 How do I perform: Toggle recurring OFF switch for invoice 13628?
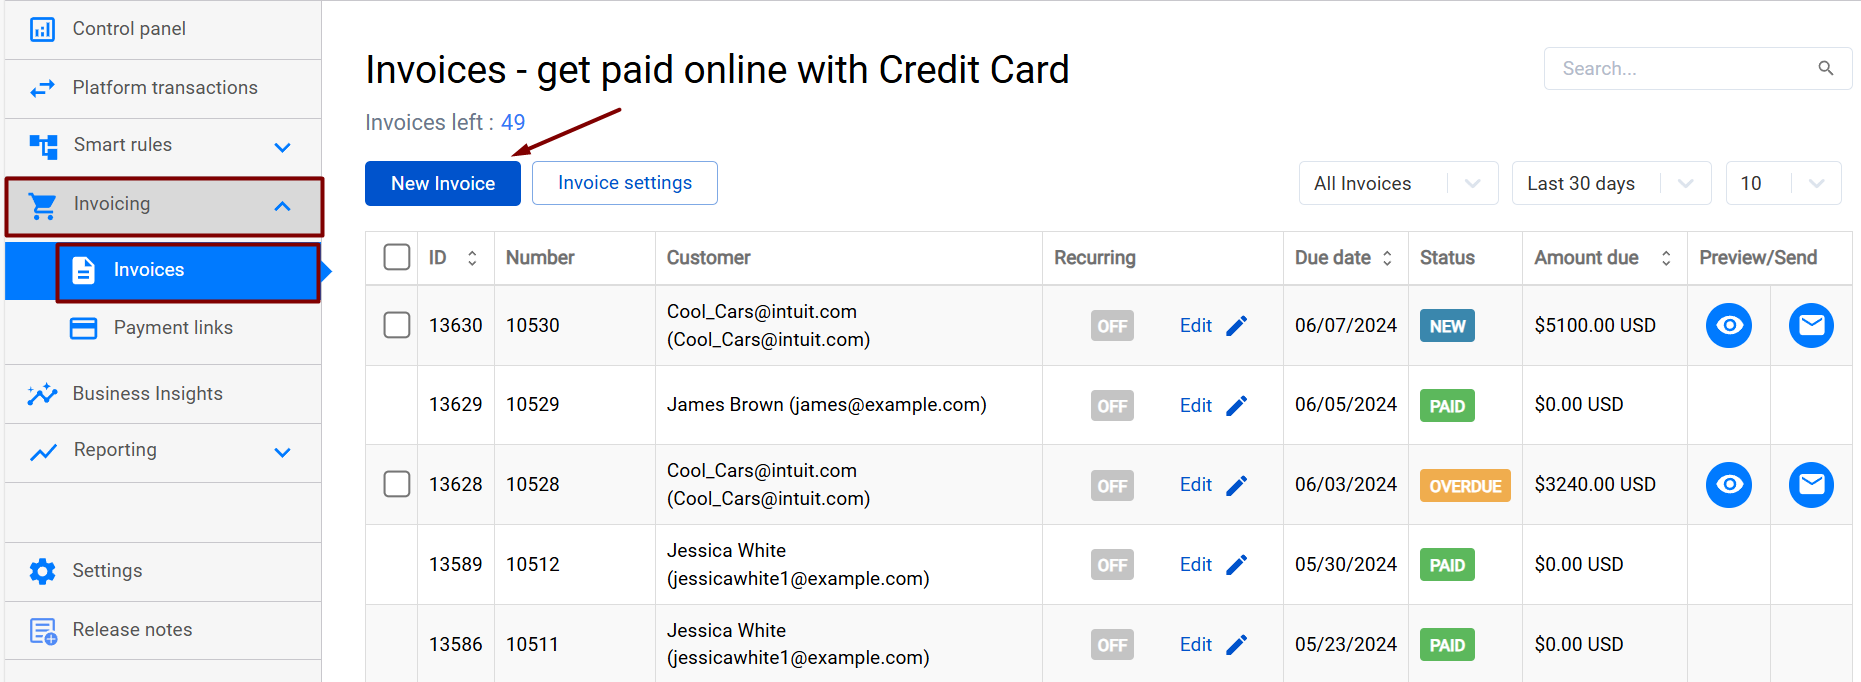[1112, 486]
